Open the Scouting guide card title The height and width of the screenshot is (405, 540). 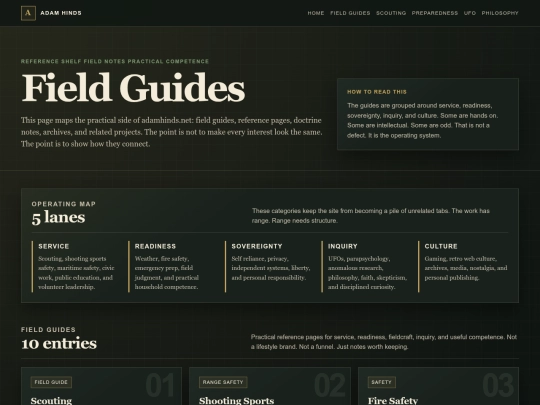(x=51, y=401)
